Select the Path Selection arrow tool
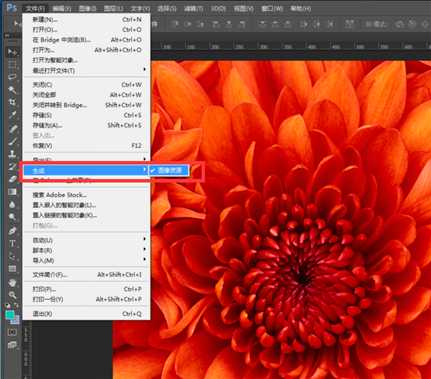 click(x=12, y=256)
